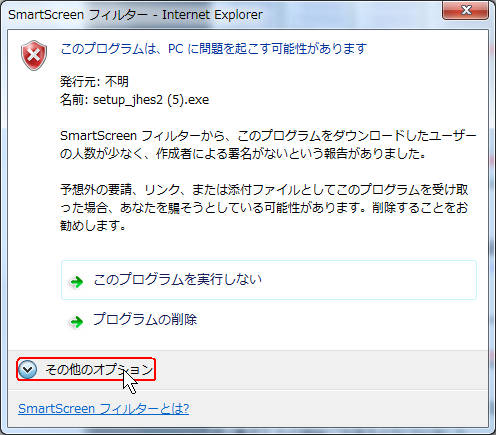Select the プログラムの削除 command text

(x=145, y=319)
